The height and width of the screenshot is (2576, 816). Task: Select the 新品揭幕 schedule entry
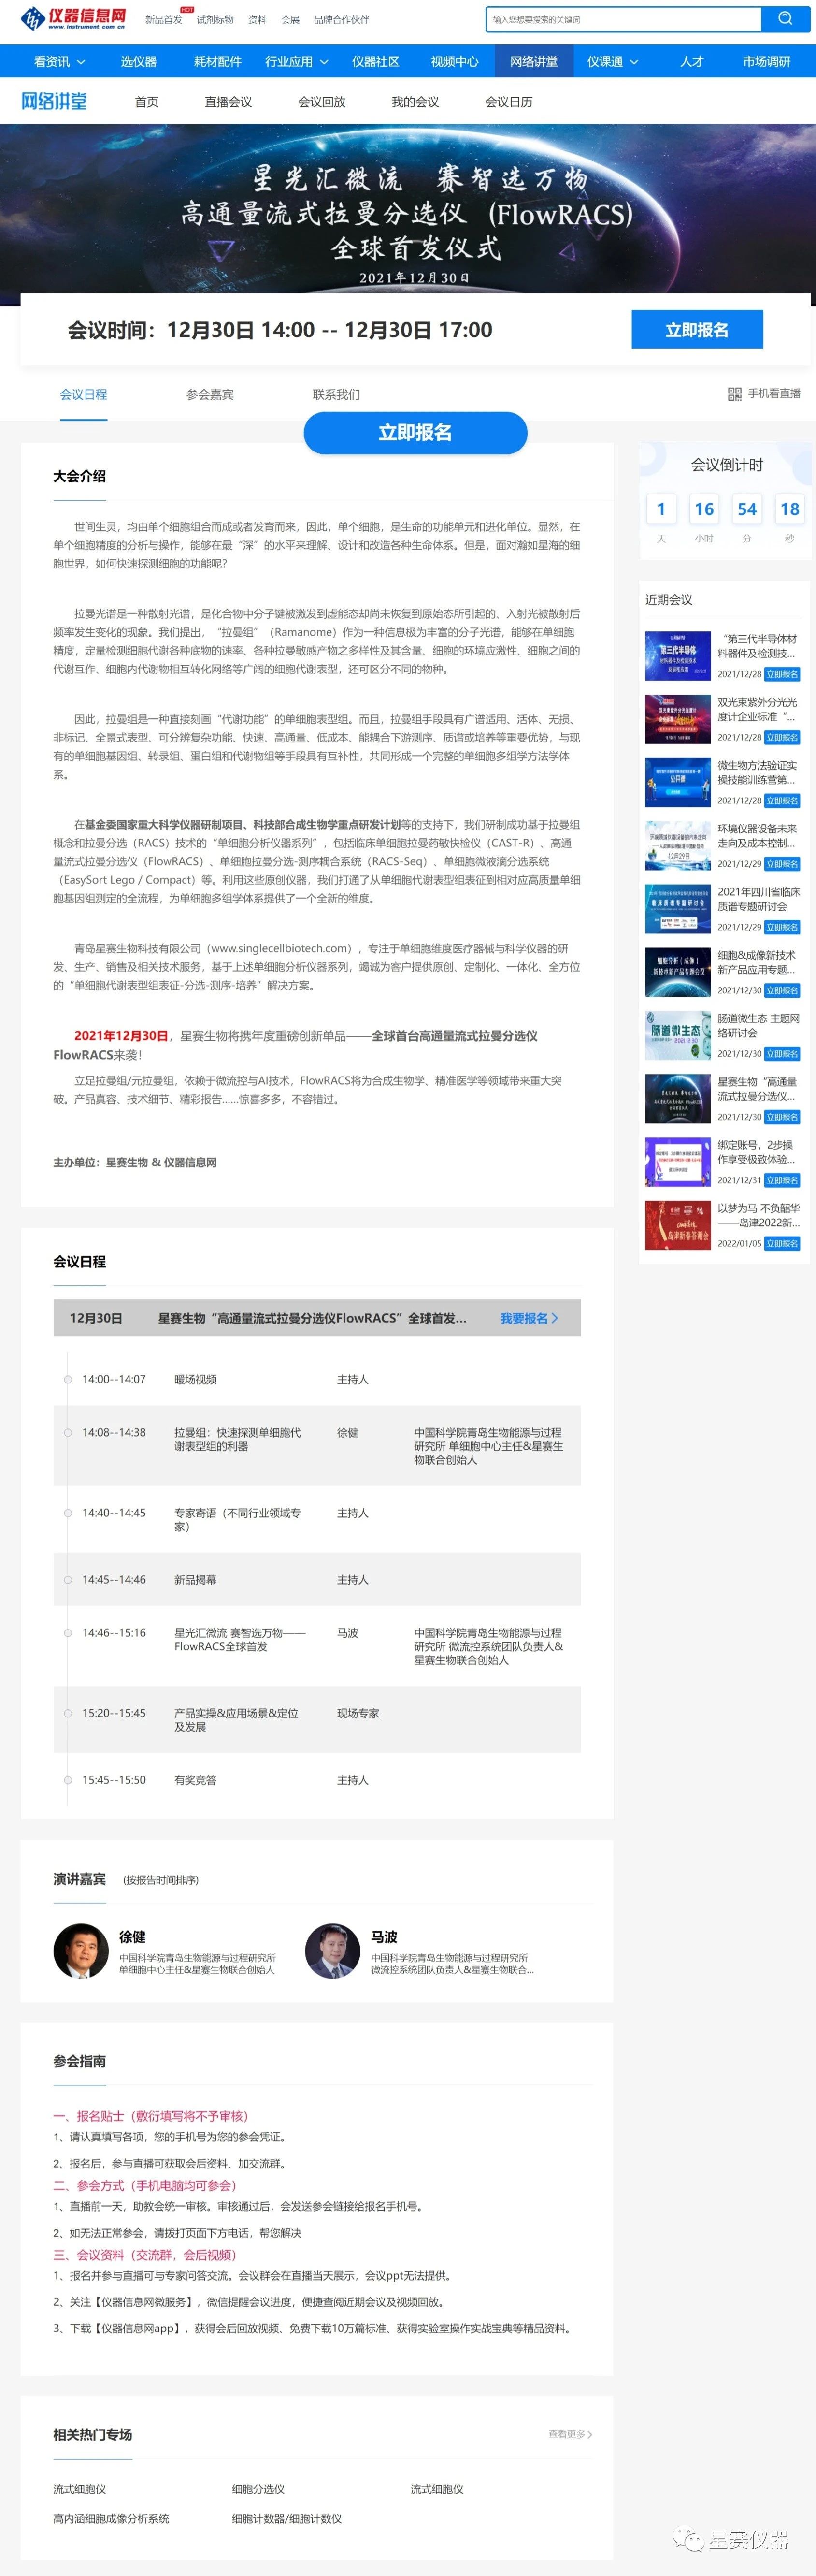coord(195,1580)
